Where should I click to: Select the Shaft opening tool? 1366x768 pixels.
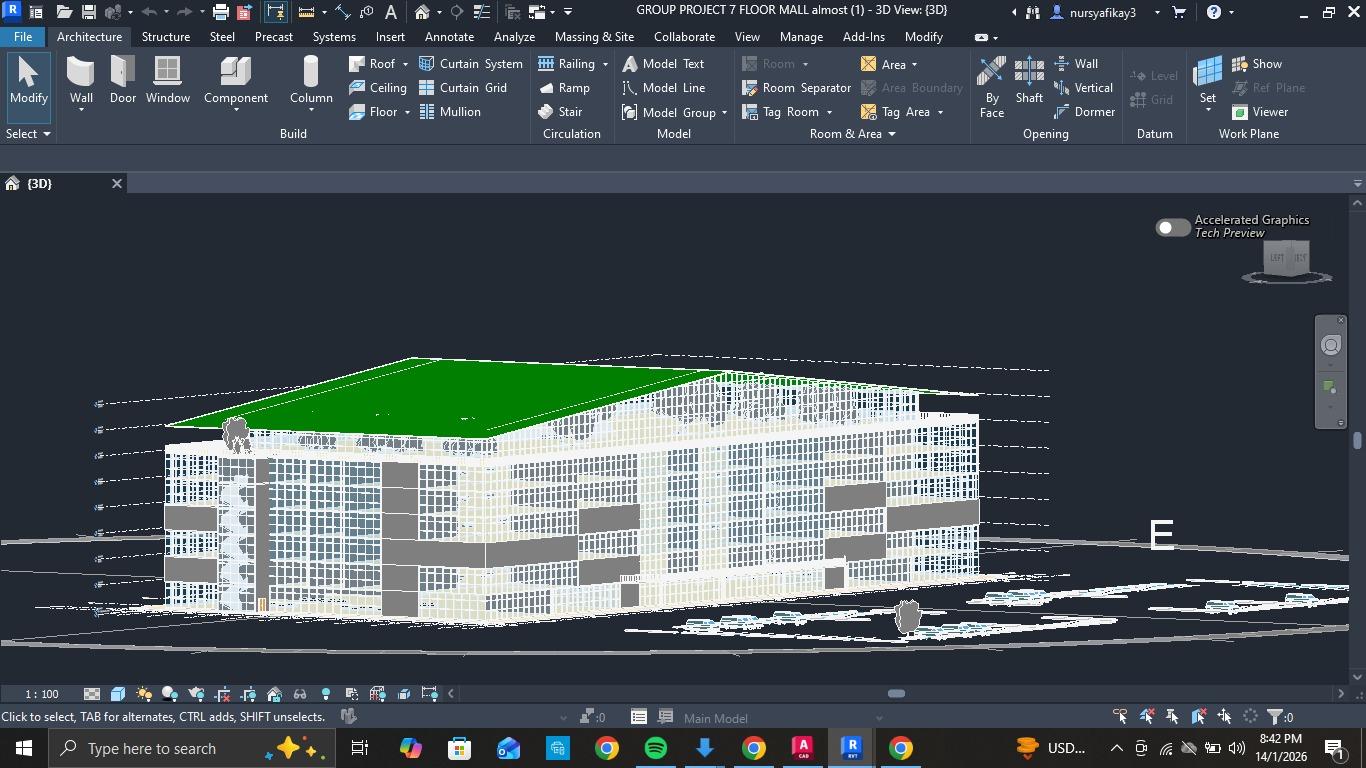tap(1029, 80)
